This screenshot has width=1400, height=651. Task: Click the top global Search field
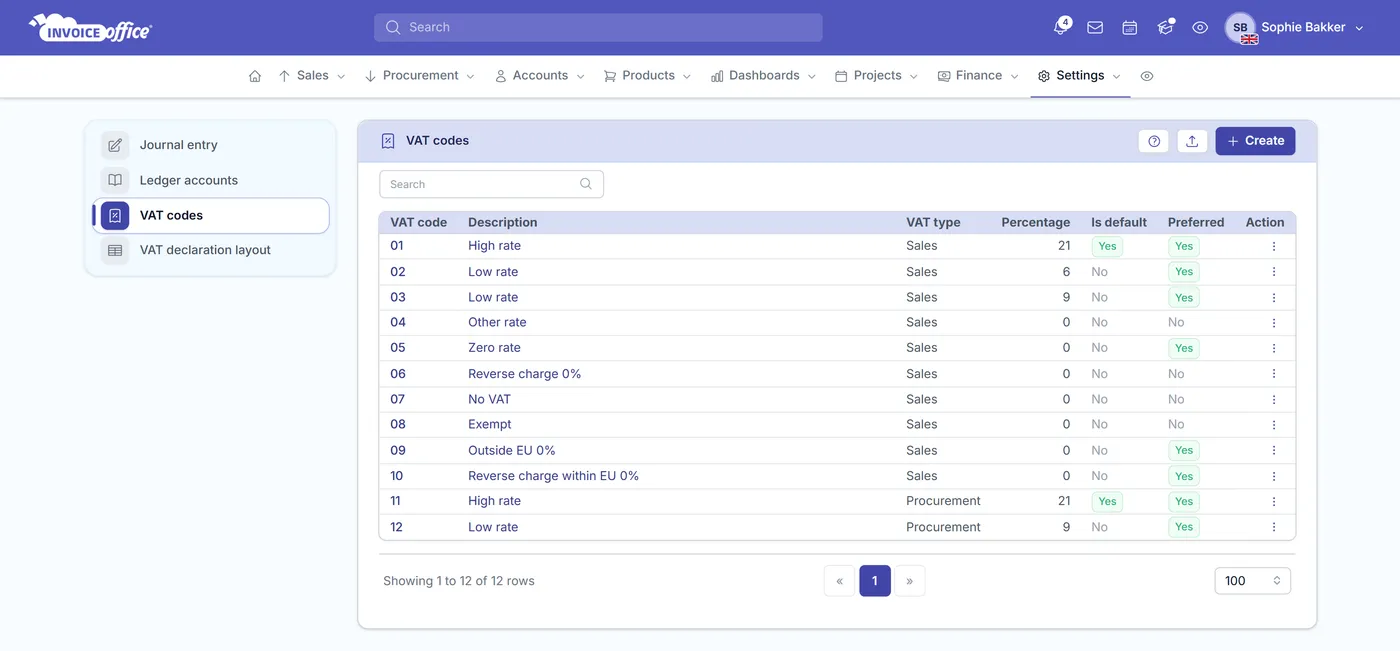point(598,28)
